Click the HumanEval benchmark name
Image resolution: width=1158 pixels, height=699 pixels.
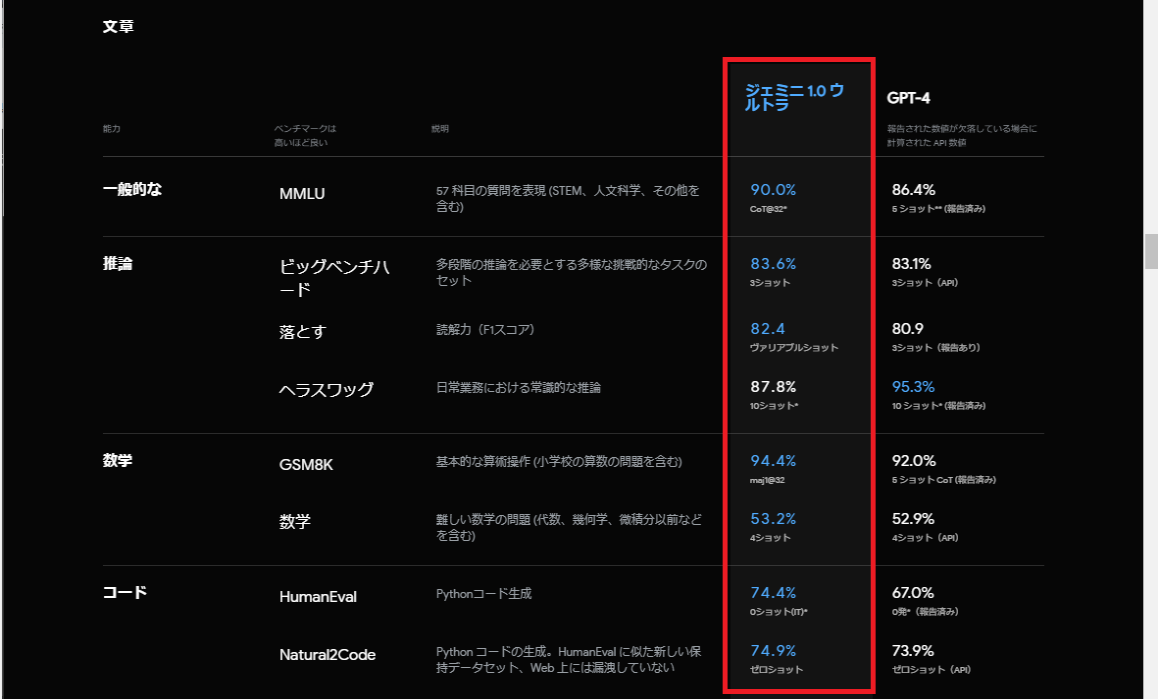pos(318,597)
